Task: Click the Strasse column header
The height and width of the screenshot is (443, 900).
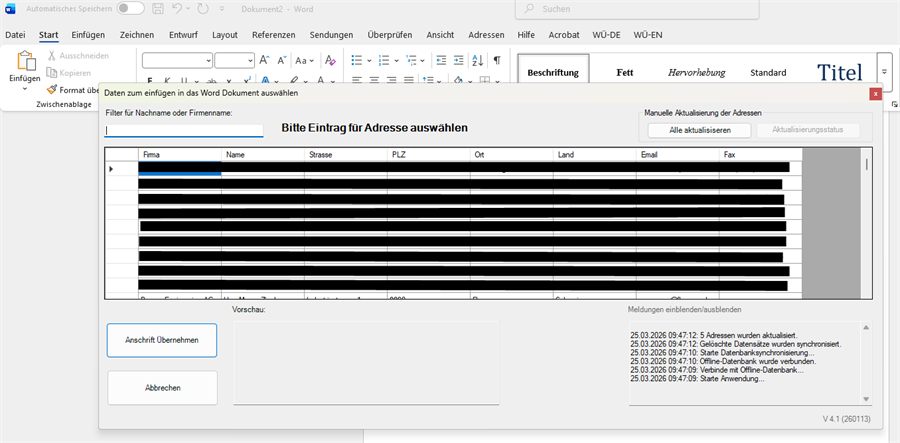Action: click(x=346, y=155)
